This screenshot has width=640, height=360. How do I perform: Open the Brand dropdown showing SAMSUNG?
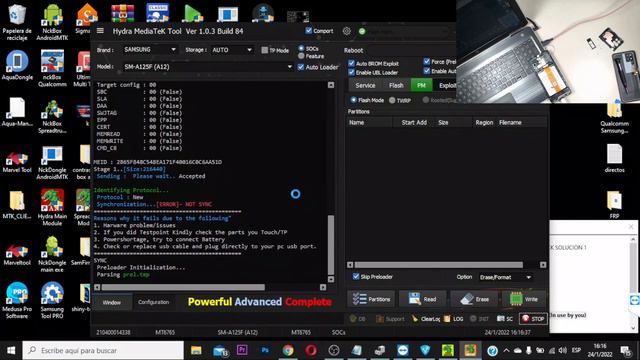tap(150, 49)
